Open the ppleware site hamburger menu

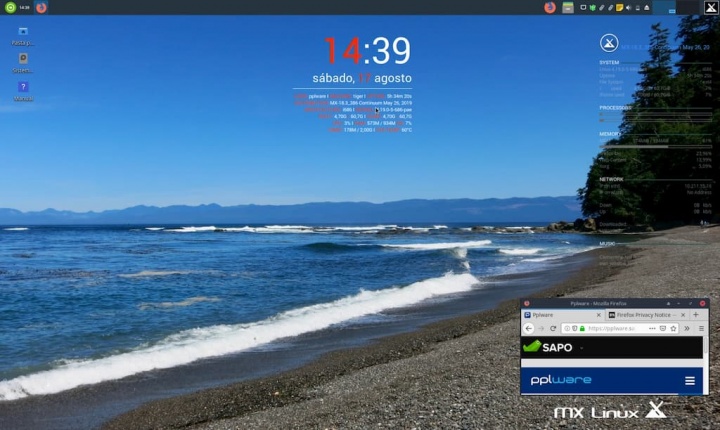coord(689,381)
